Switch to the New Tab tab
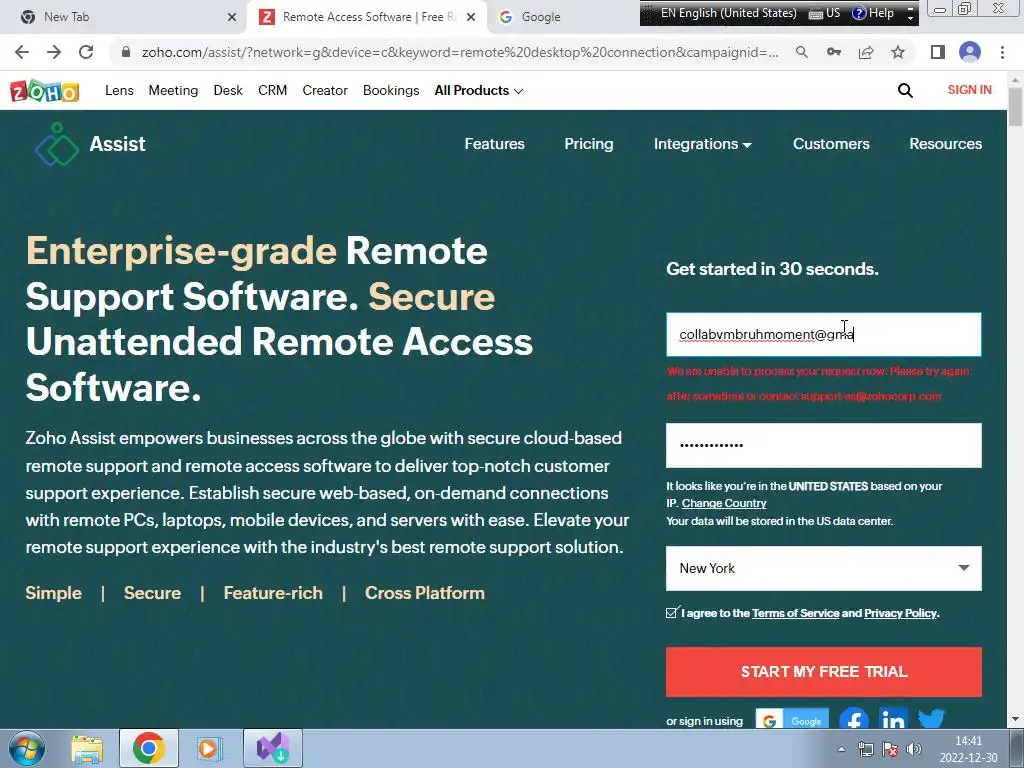Screen dimensions: 1024x768 pyautogui.click(x=124, y=17)
